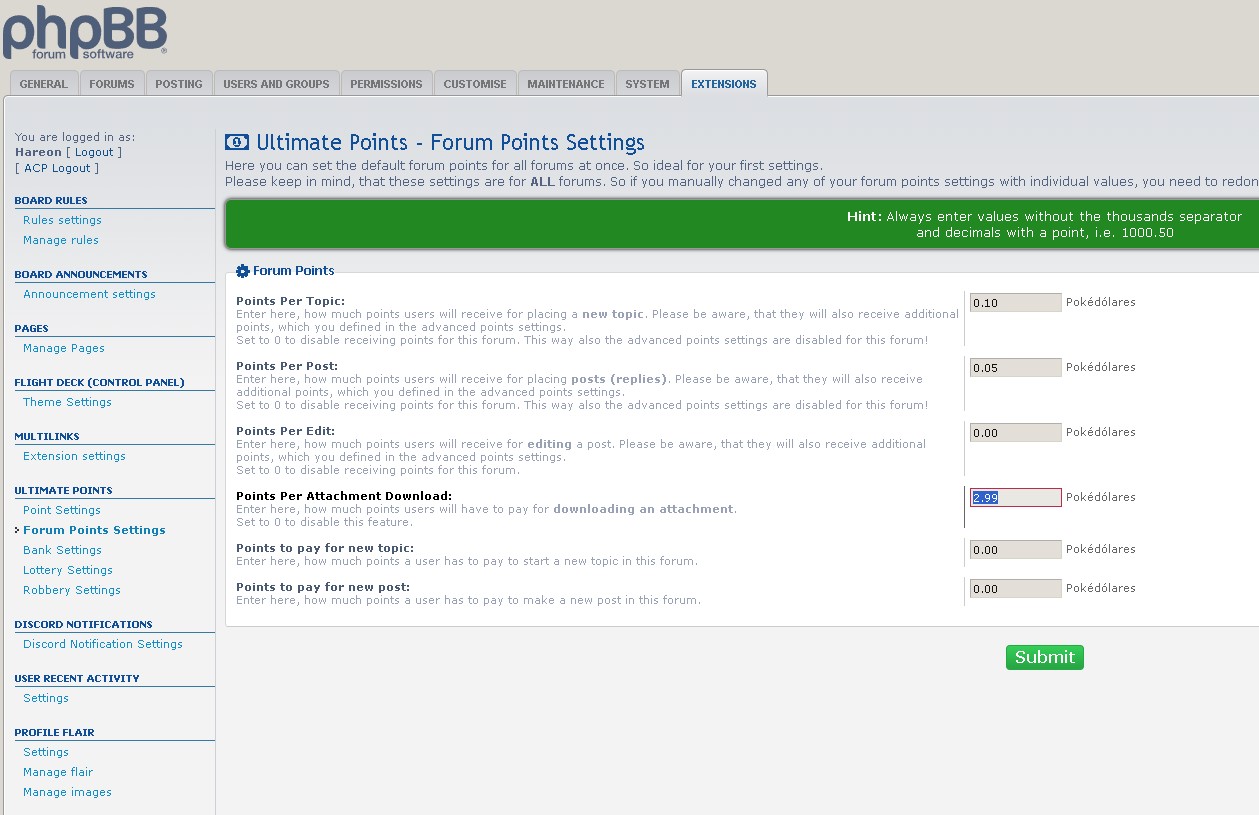
Task: Open Bank Settings link
Action: [x=62, y=550]
